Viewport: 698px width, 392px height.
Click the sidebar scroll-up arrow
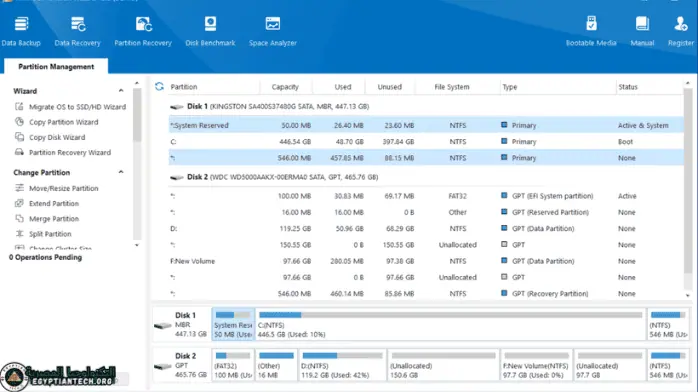click(137, 83)
